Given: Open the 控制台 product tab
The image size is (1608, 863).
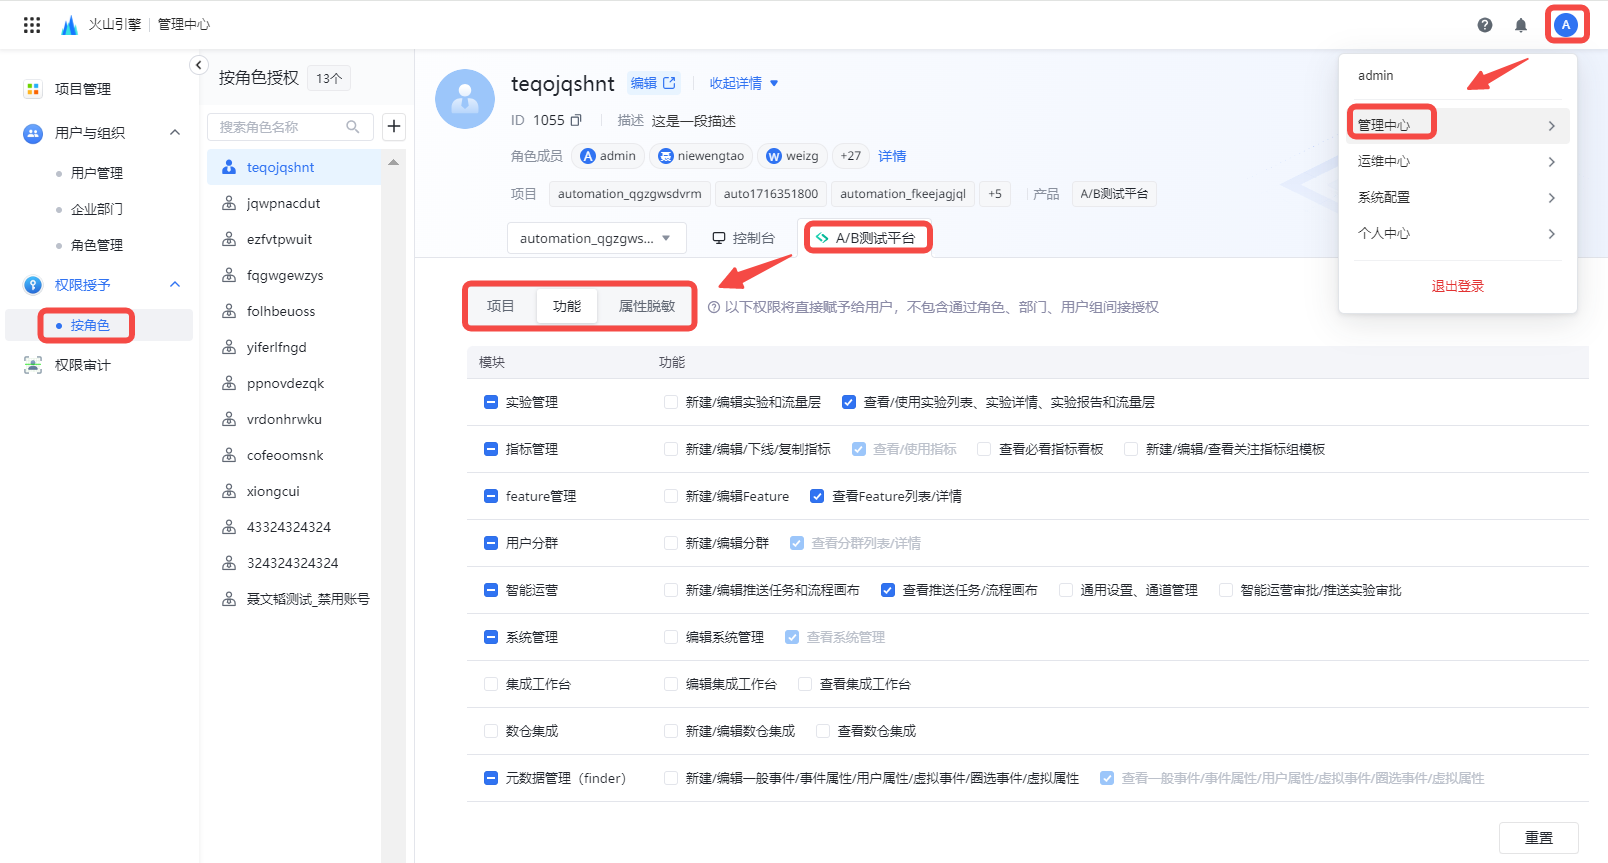Looking at the screenshot, I should tap(743, 238).
